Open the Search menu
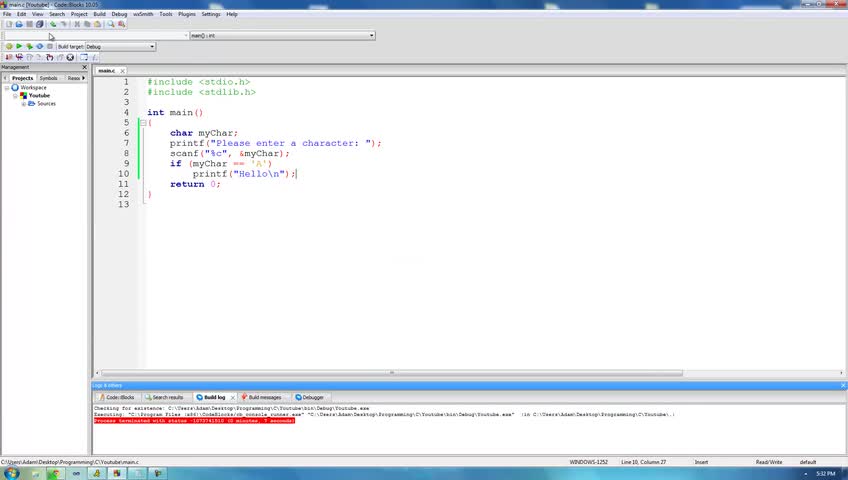The image size is (848, 480). click(x=57, y=14)
